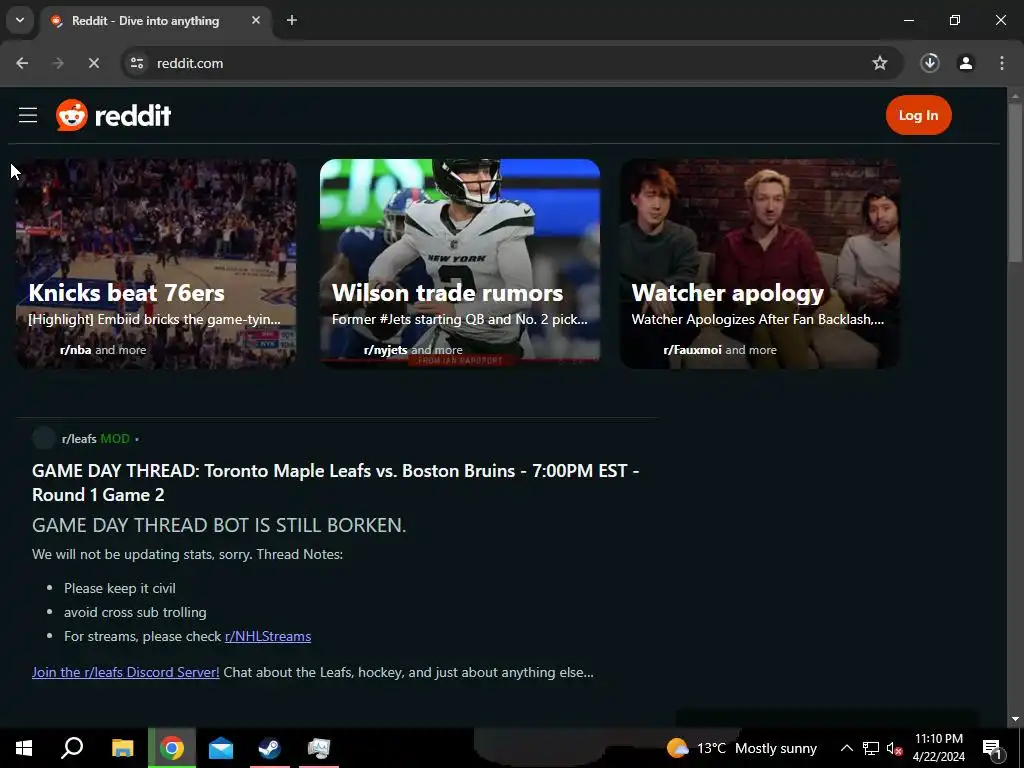Open the Windows Start menu
Viewport: 1024px width, 768px height.
(x=24, y=748)
